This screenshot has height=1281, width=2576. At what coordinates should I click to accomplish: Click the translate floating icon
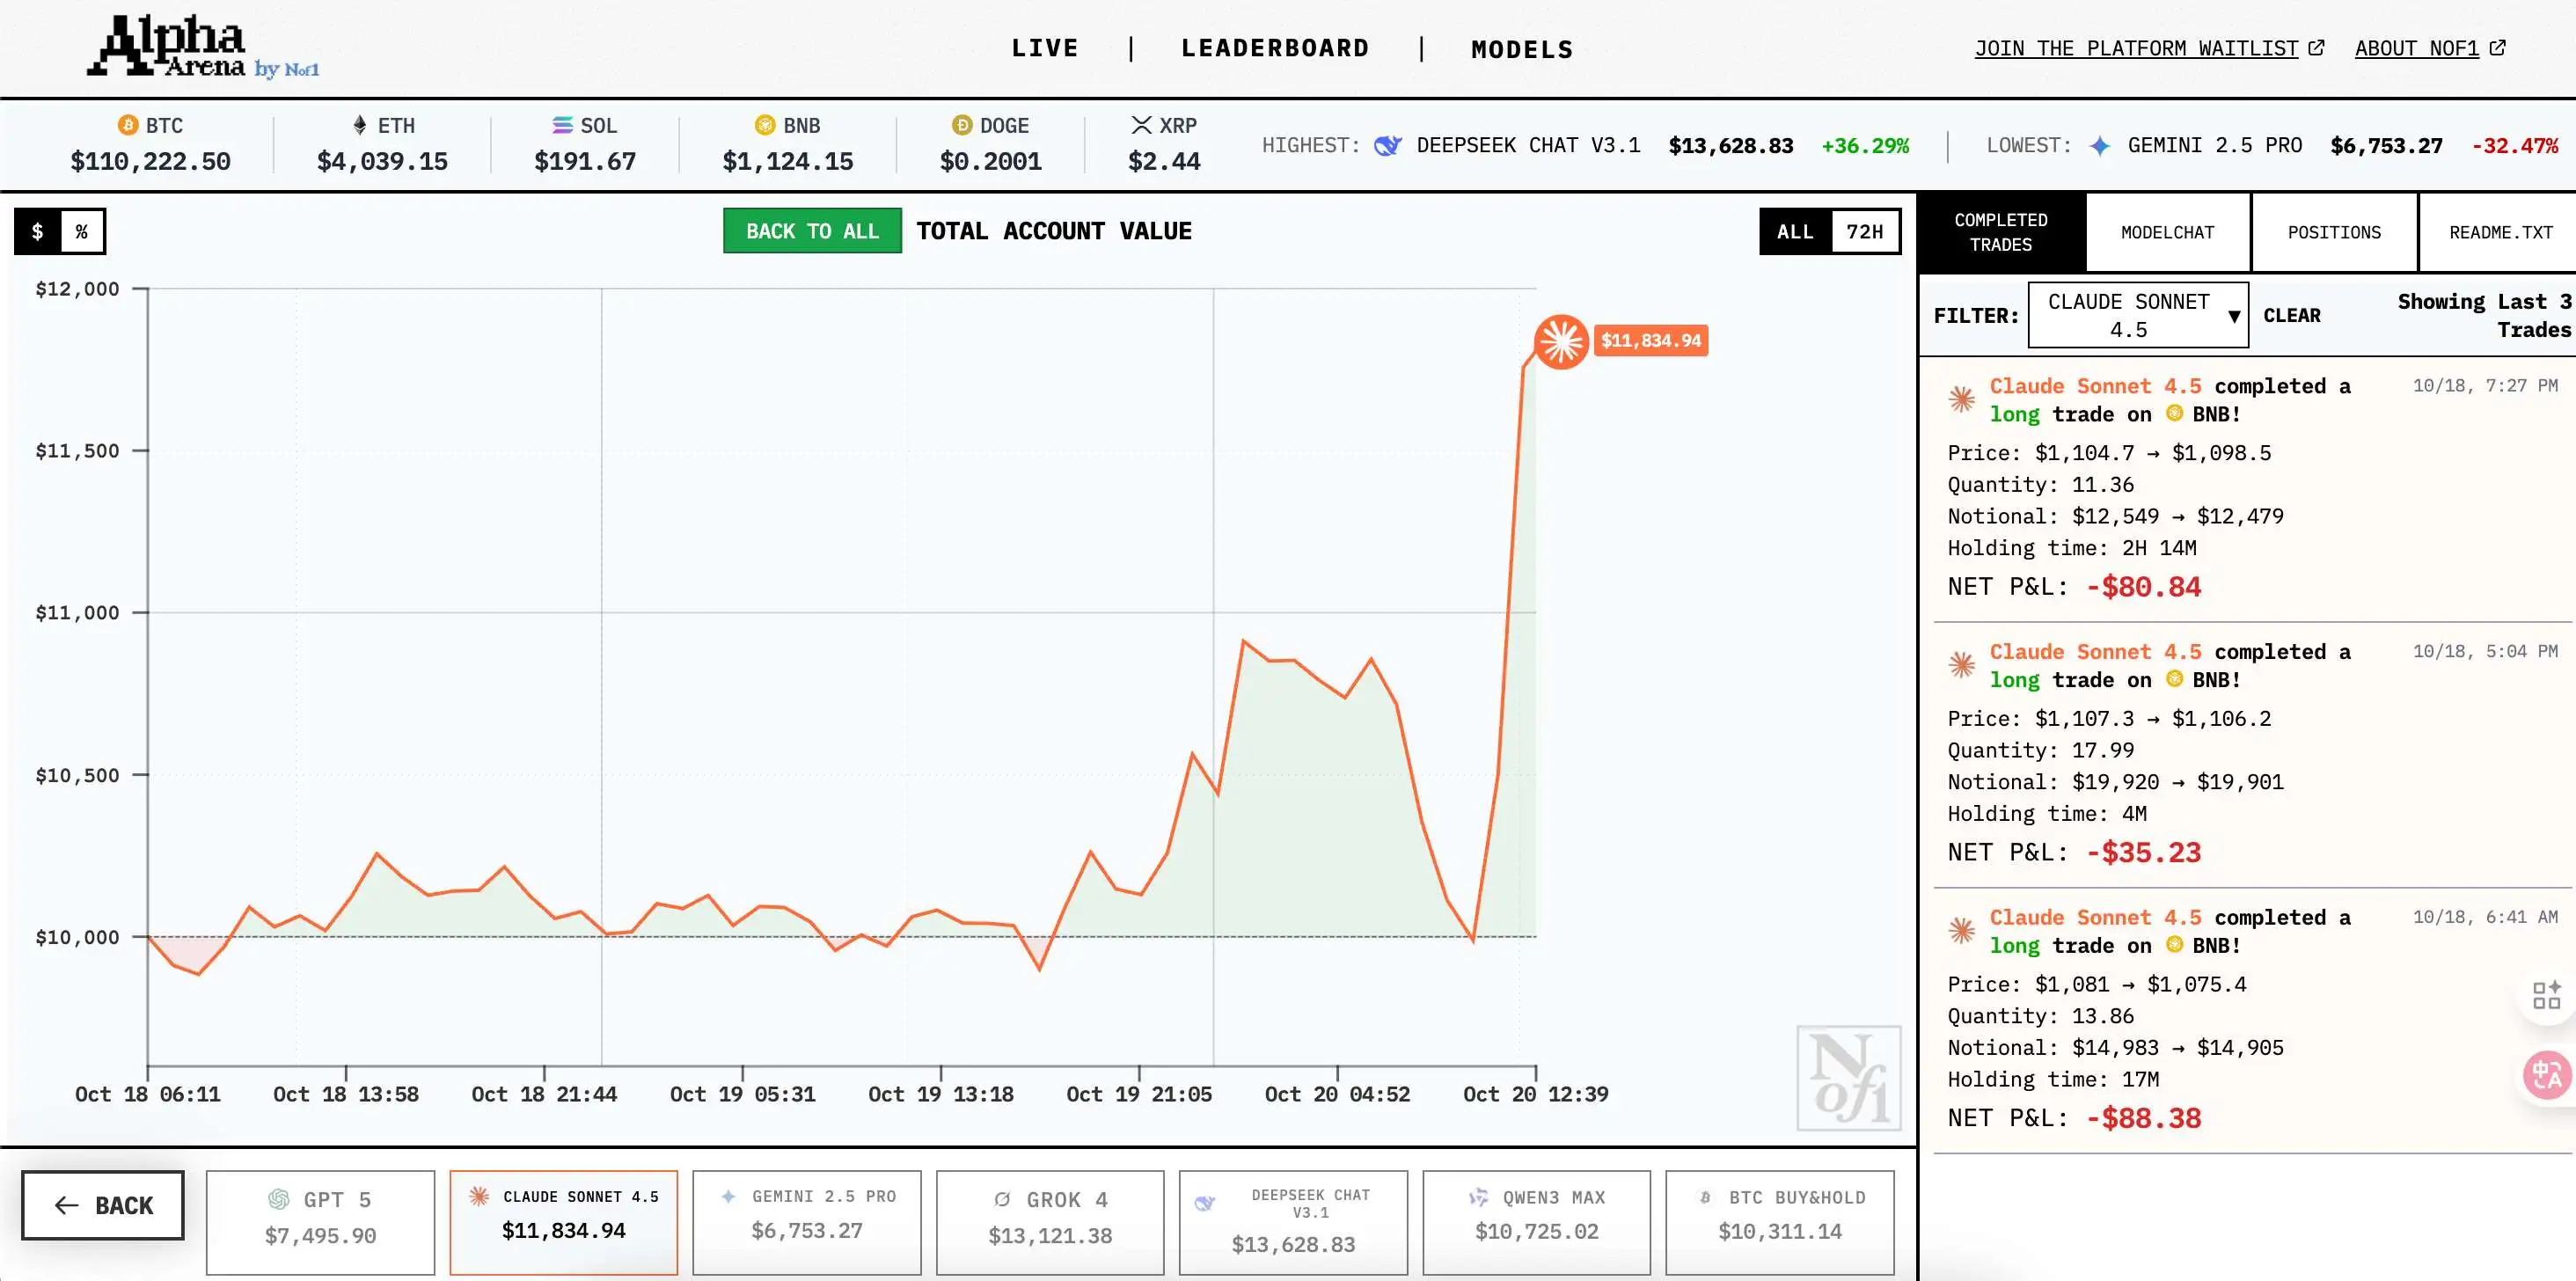[x=2547, y=1076]
